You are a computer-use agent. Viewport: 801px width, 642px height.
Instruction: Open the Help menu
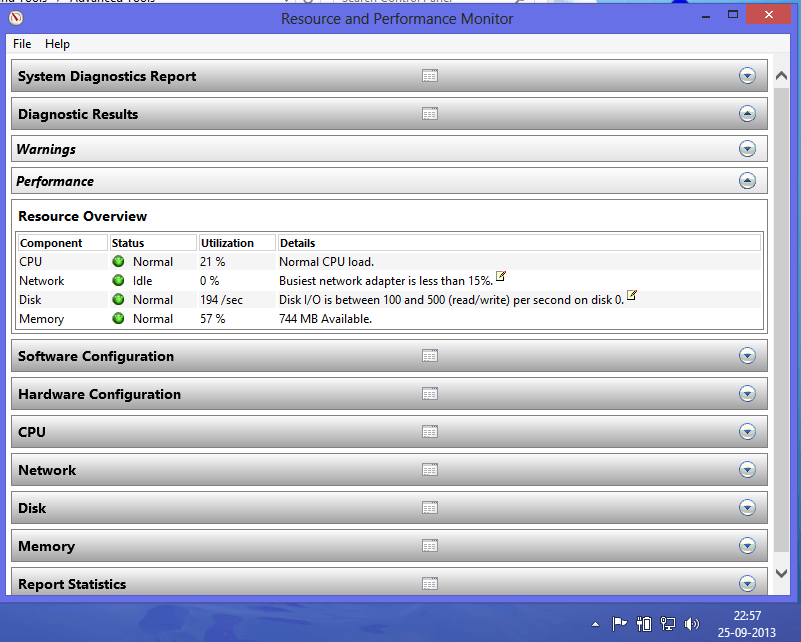pos(57,44)
